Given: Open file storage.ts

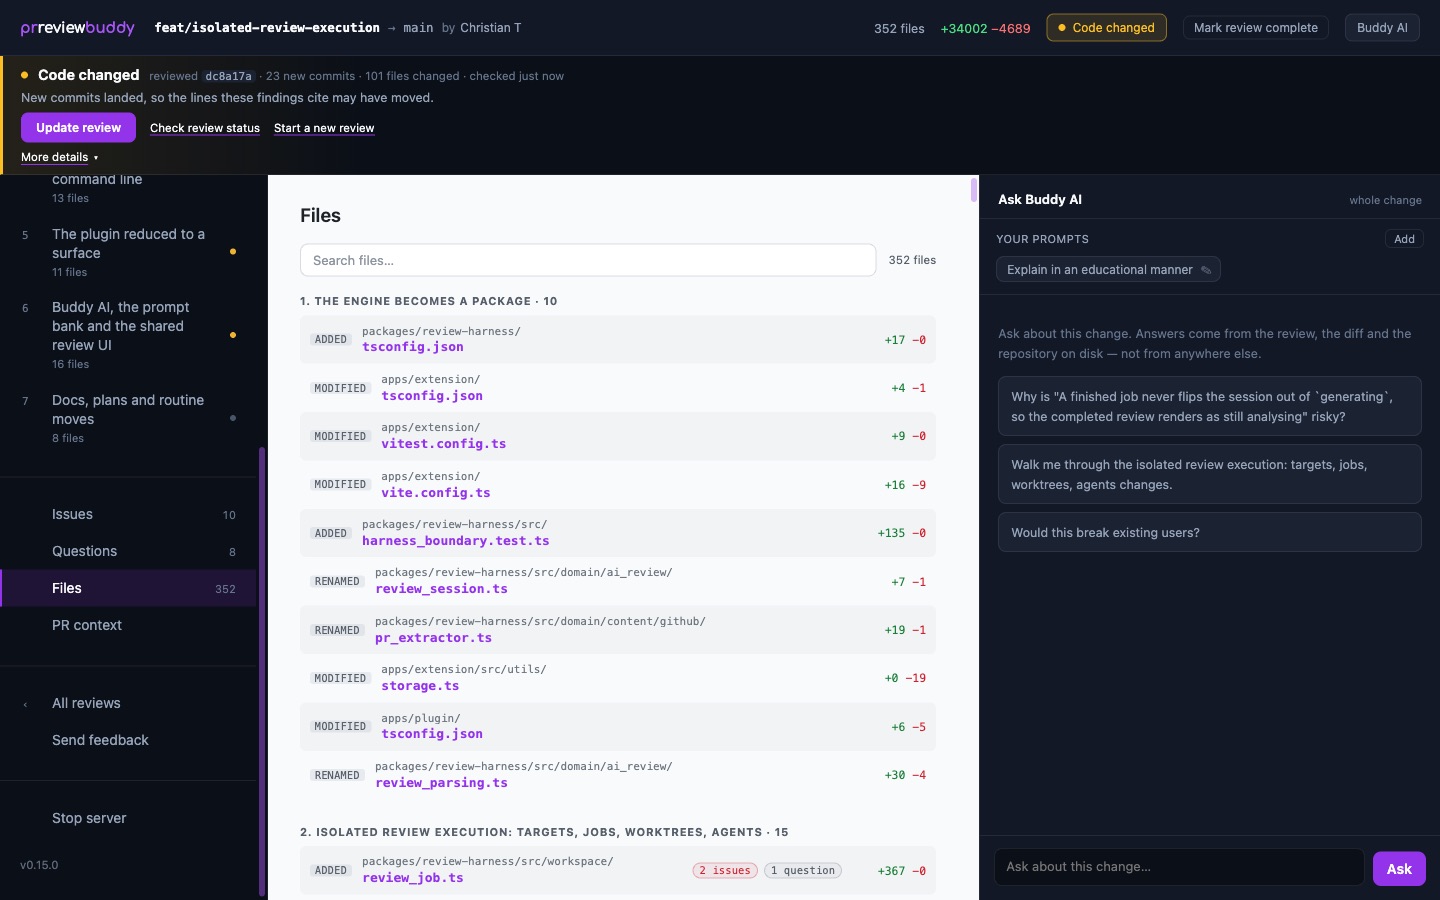Looking at the screenshot, I should tap(420, 686).
